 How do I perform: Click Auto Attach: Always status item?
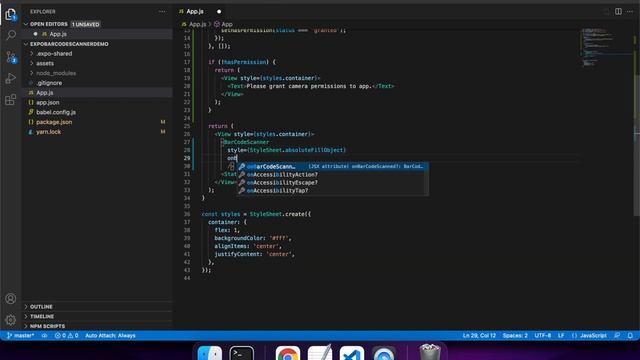tap(110, 336)
